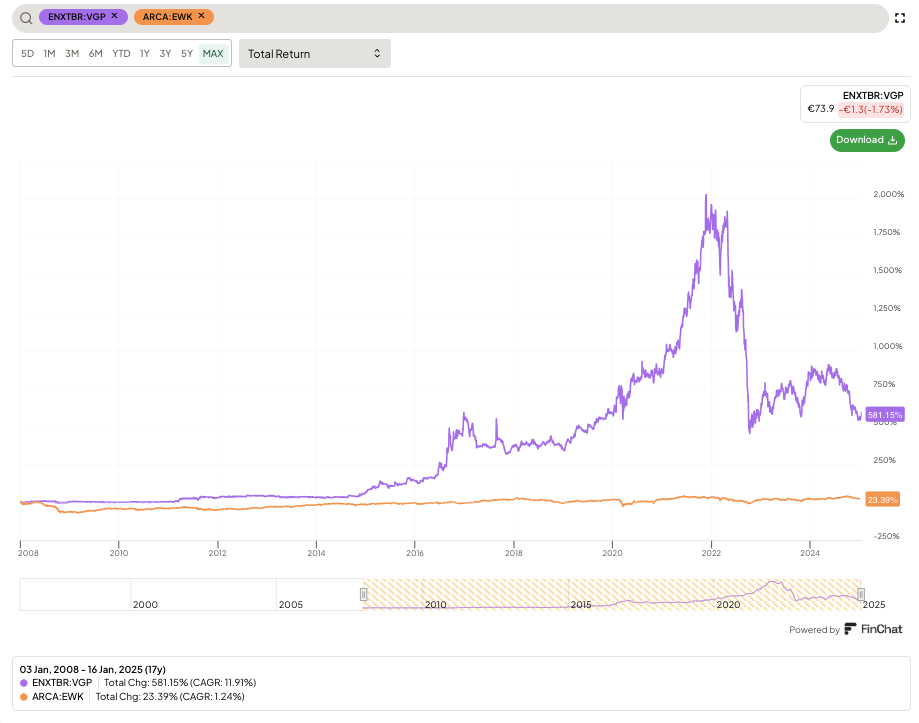Select the 6M time range
Viewport: 919px width, 723px height.
[96, 53]
